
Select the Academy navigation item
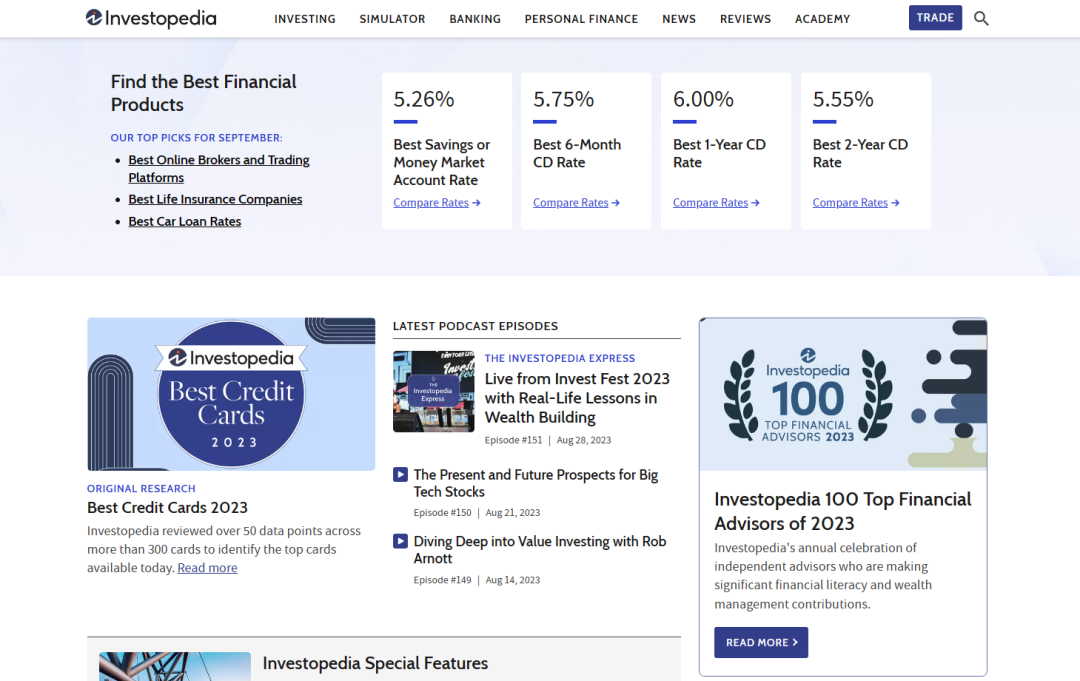(x=822, y=19)
